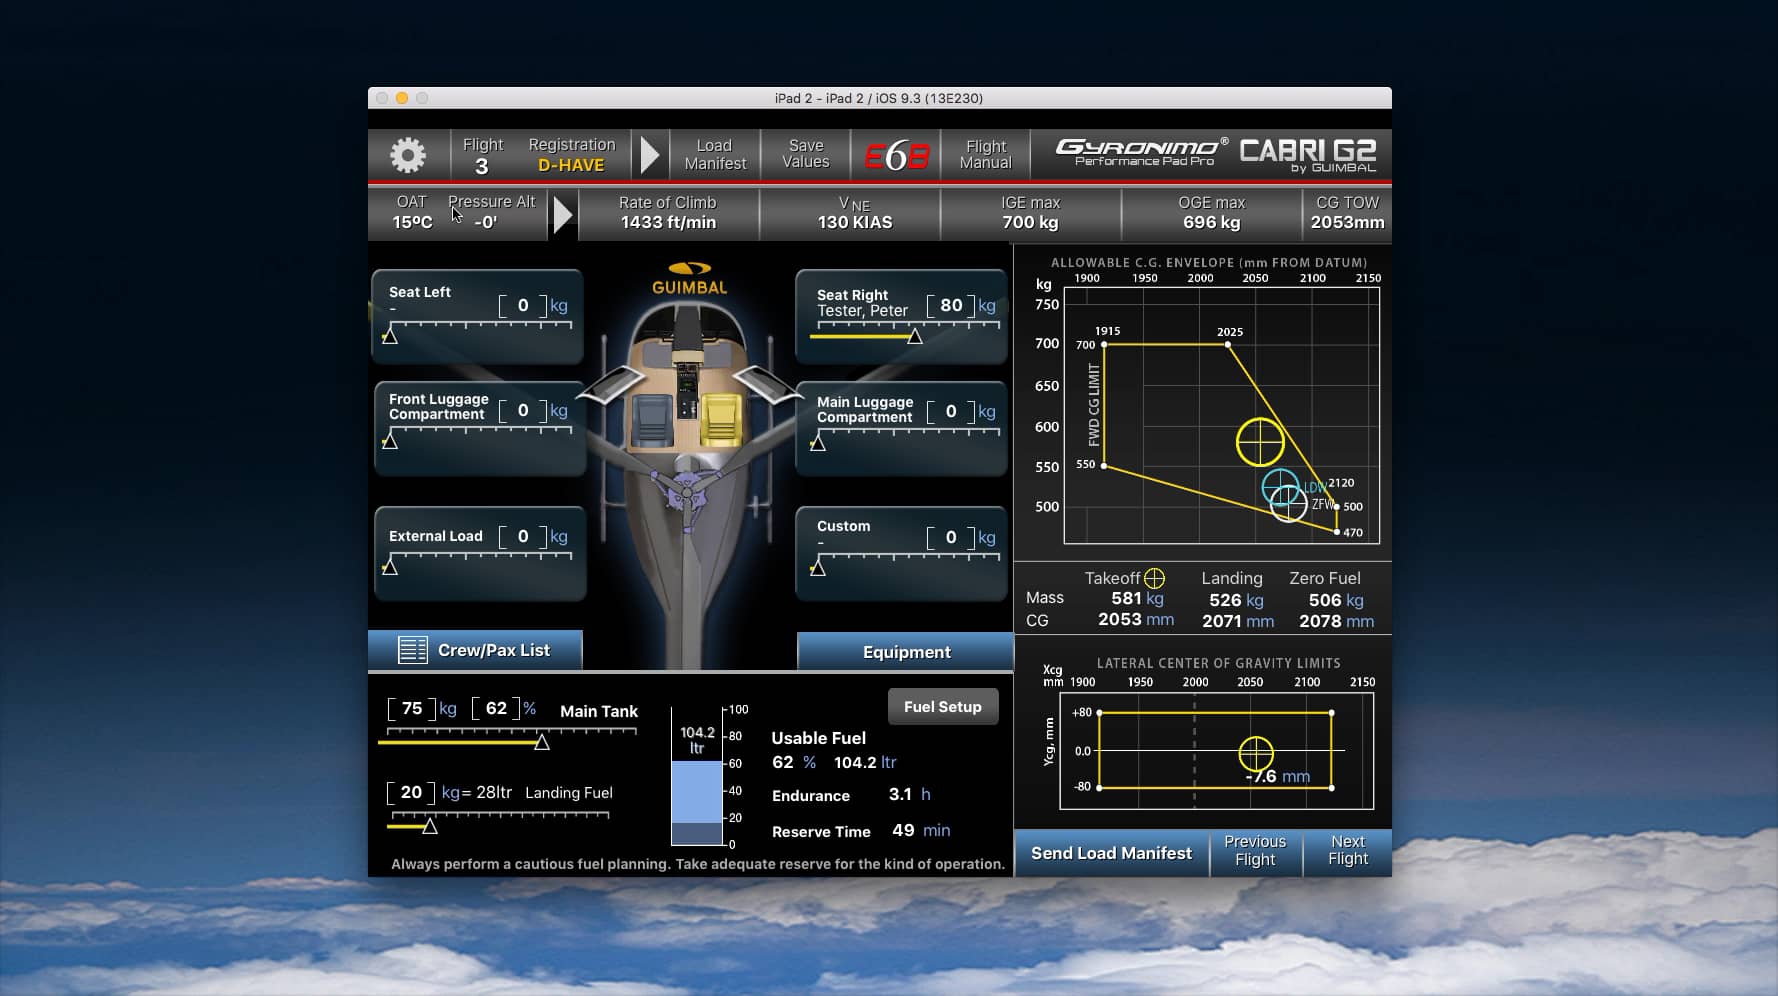Click the Gyronimo Performance Pad Pro logo
Screen dimensions: 1778x996
1140,152
